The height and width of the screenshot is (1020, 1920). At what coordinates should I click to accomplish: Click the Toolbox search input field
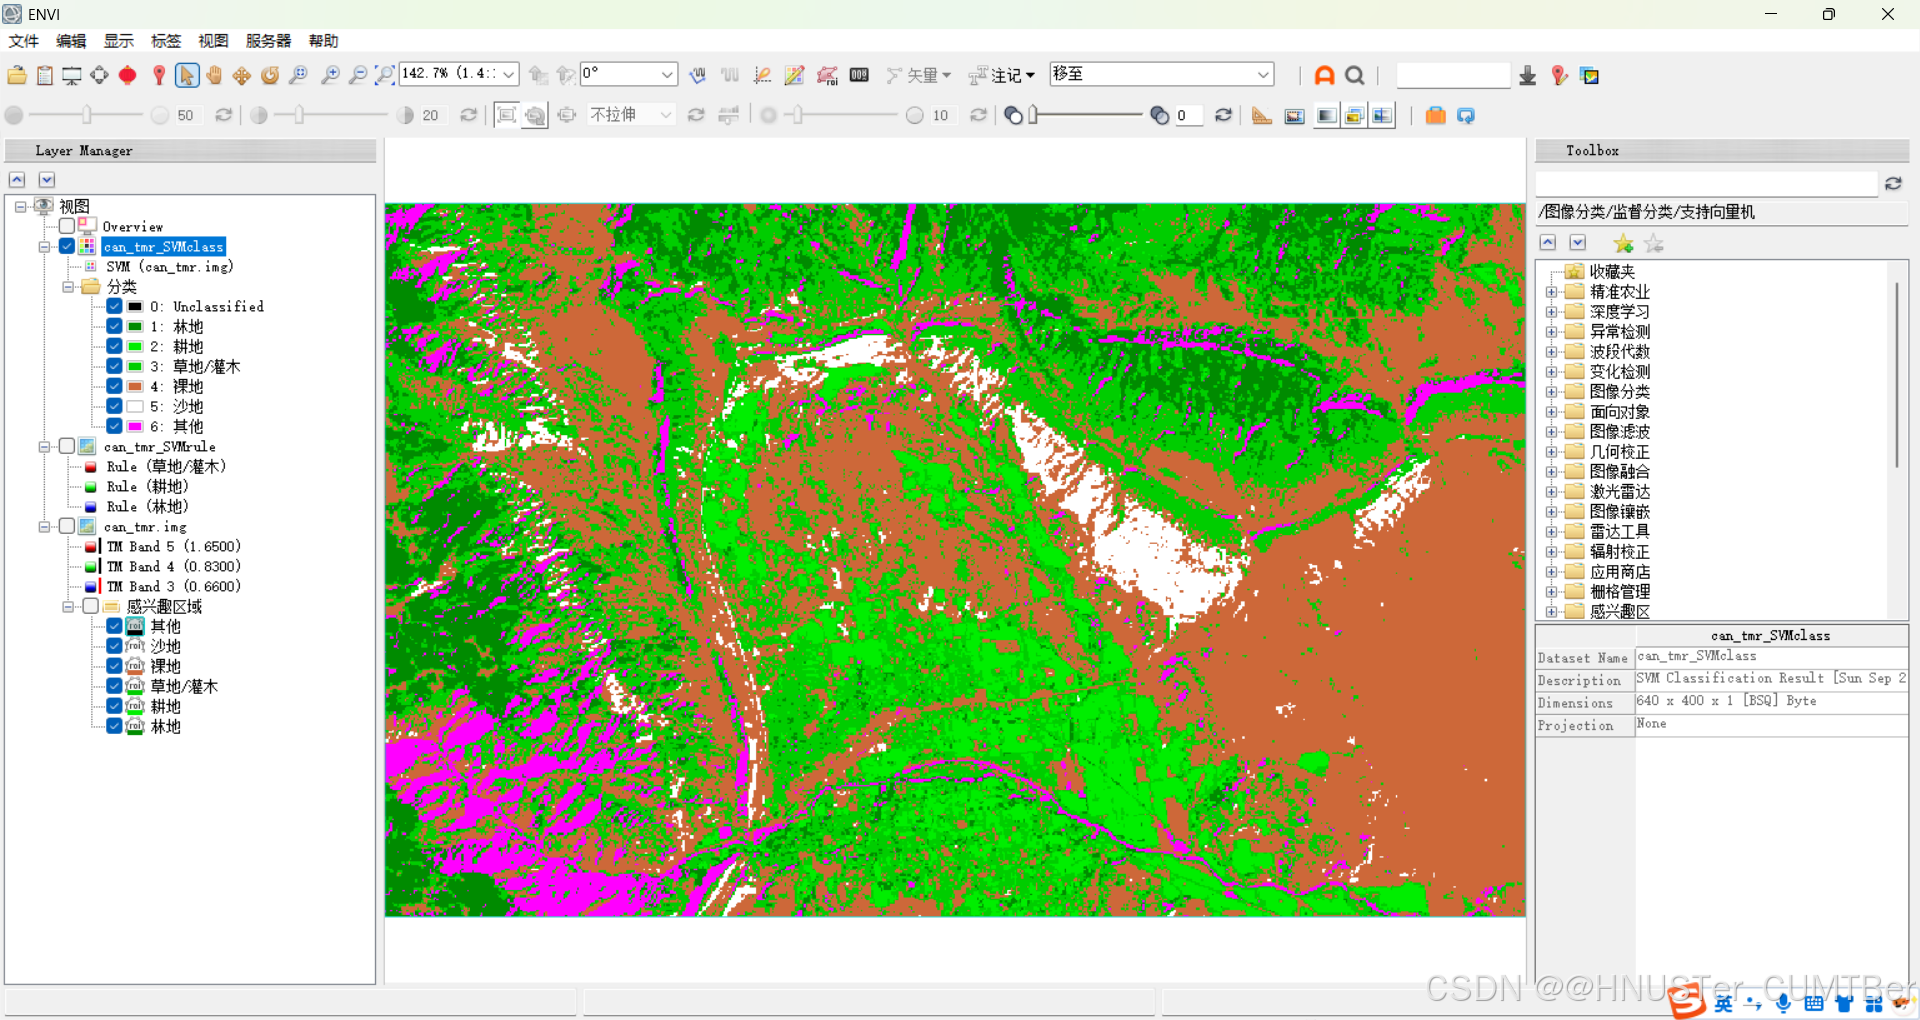[1706, 184]
